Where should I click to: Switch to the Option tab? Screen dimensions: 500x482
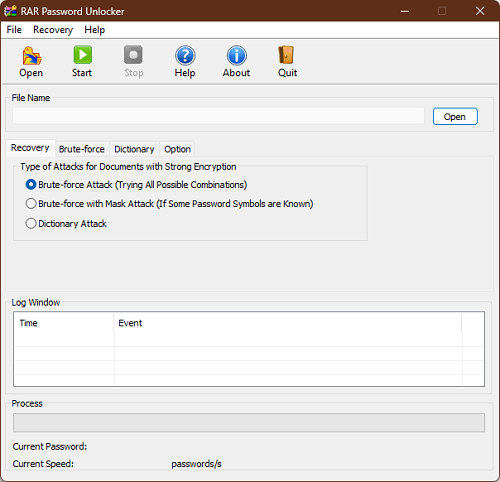pos(177,149)
